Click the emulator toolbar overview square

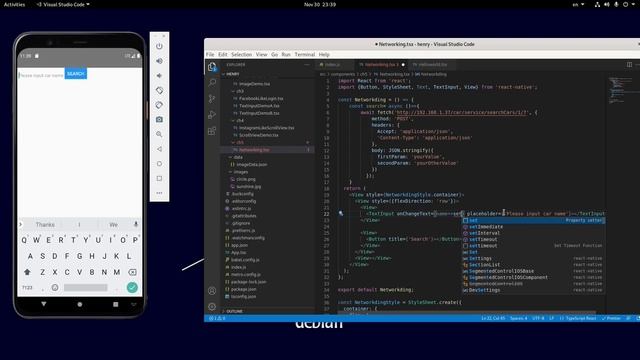tap(159, 178)
